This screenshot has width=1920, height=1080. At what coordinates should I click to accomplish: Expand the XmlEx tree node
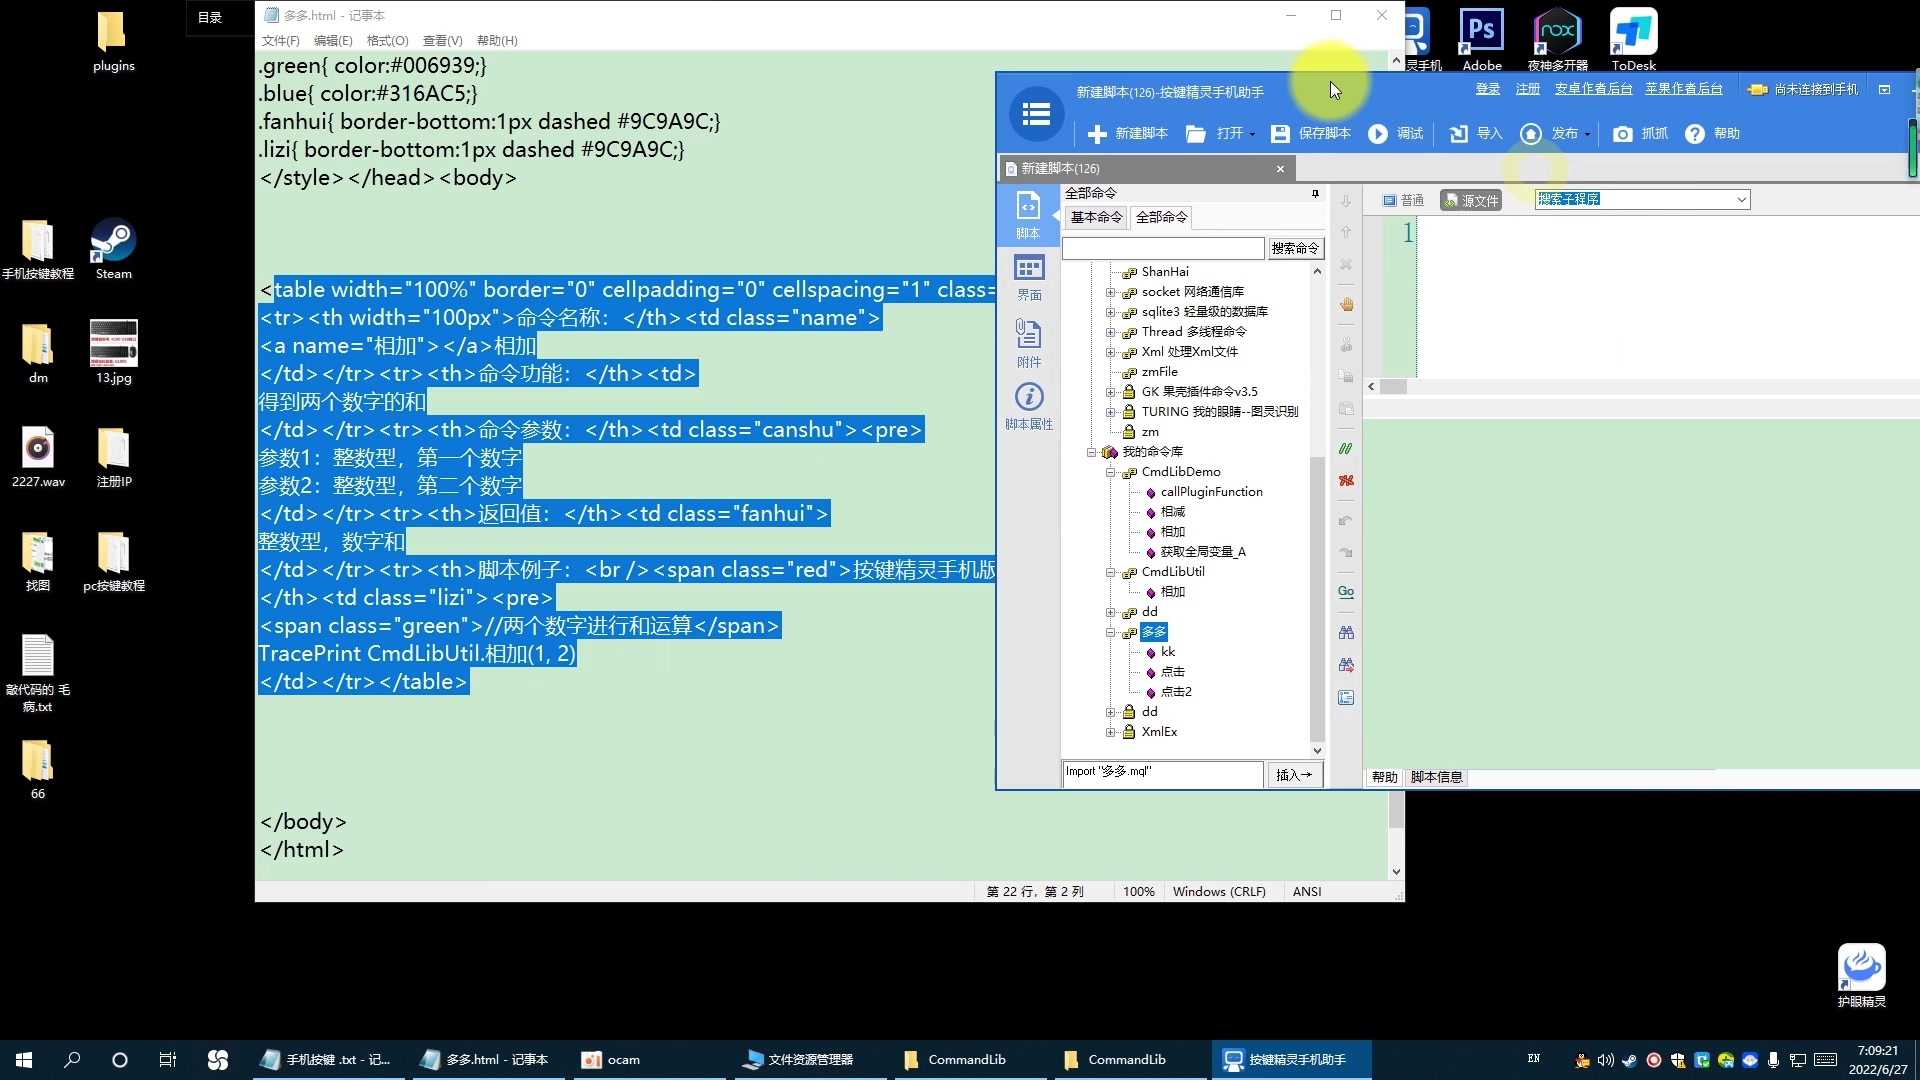[1110, 732]
